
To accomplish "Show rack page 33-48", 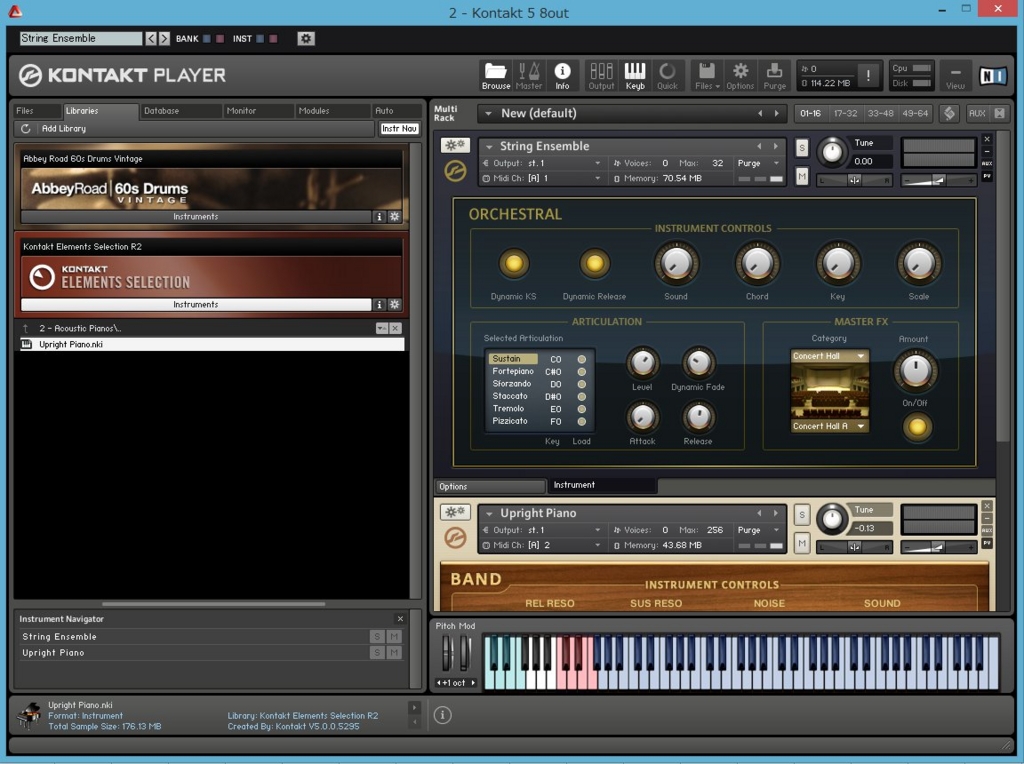I will point(880,113).
